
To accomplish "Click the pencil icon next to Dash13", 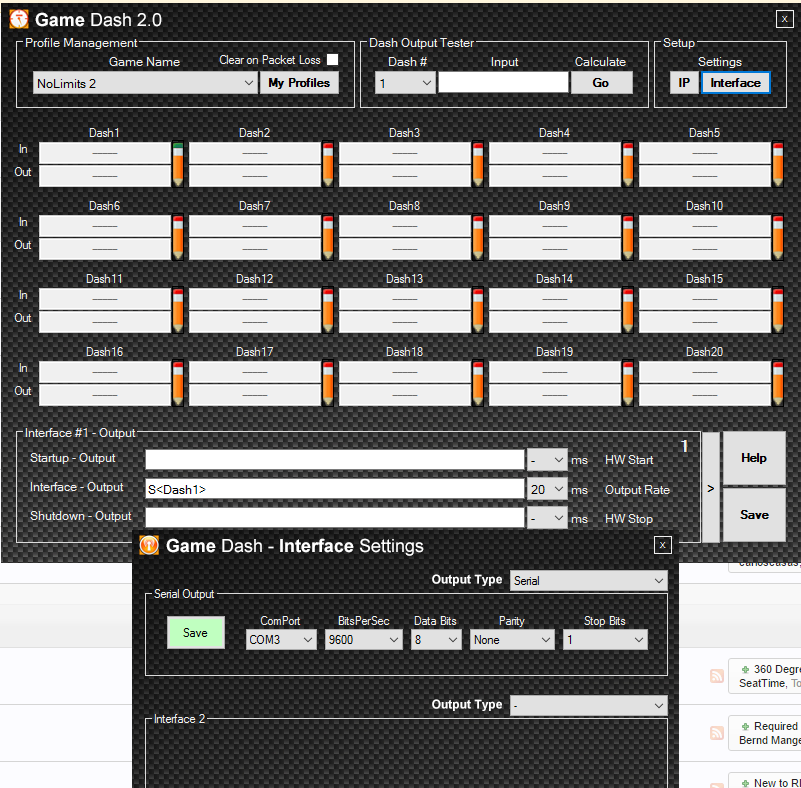I will [478, 311].
